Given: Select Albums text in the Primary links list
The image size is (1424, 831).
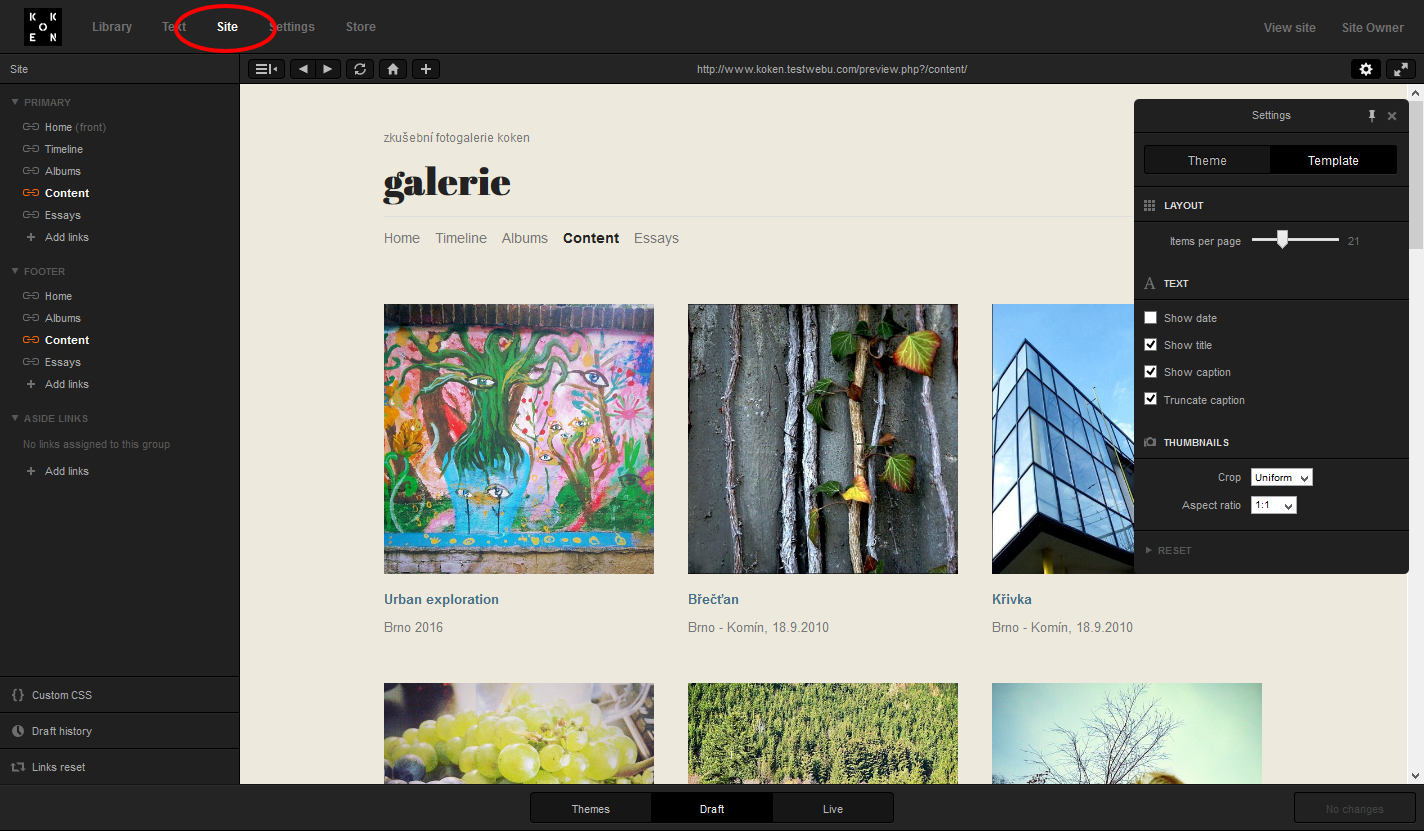Looking at the screenshot, I should (63, 171).
